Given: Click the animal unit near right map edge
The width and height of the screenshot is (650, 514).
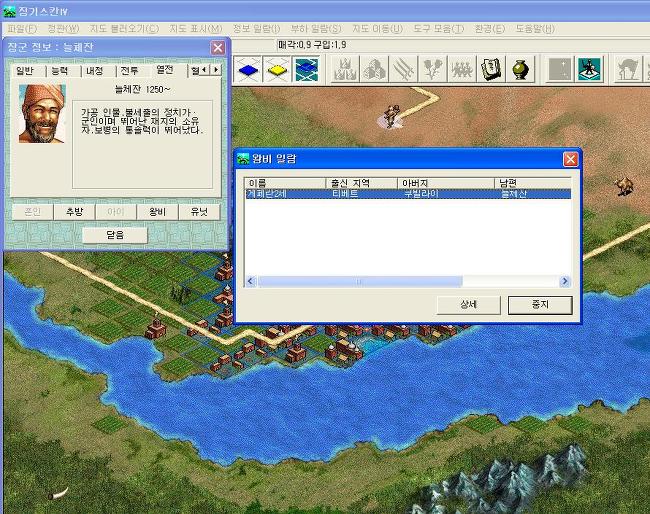Looking at the screenshot, I should point(624,186).
